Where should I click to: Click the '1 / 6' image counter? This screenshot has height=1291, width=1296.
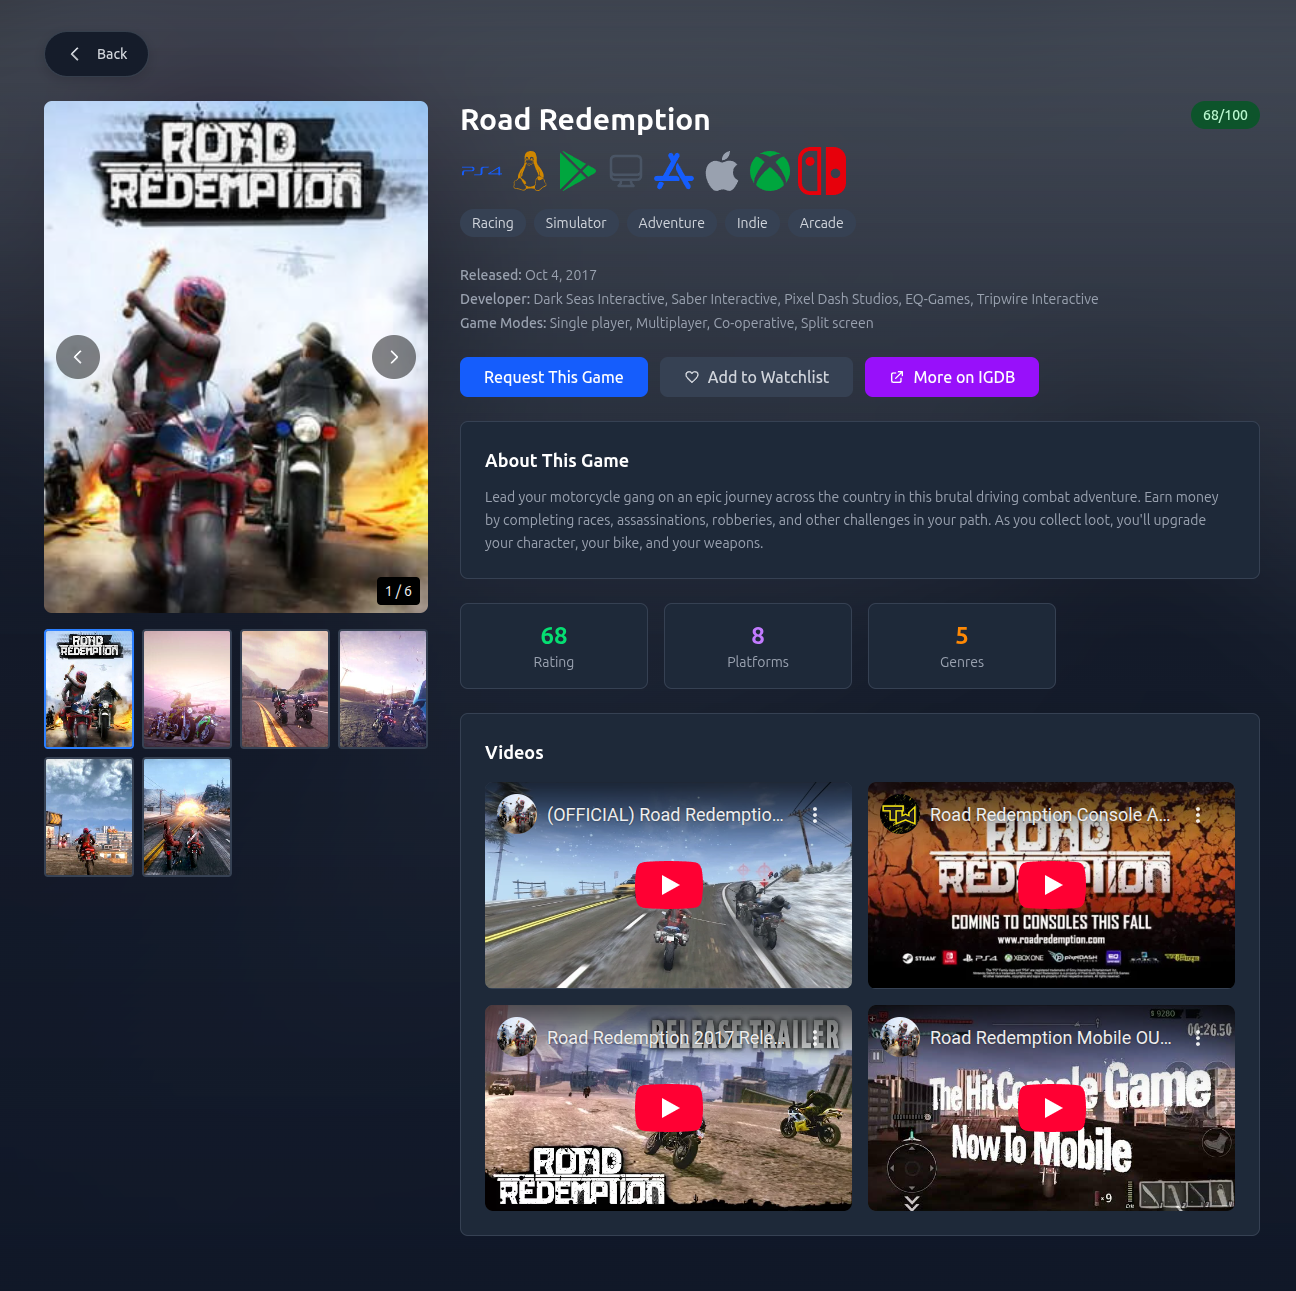click(x=398, y=591)
